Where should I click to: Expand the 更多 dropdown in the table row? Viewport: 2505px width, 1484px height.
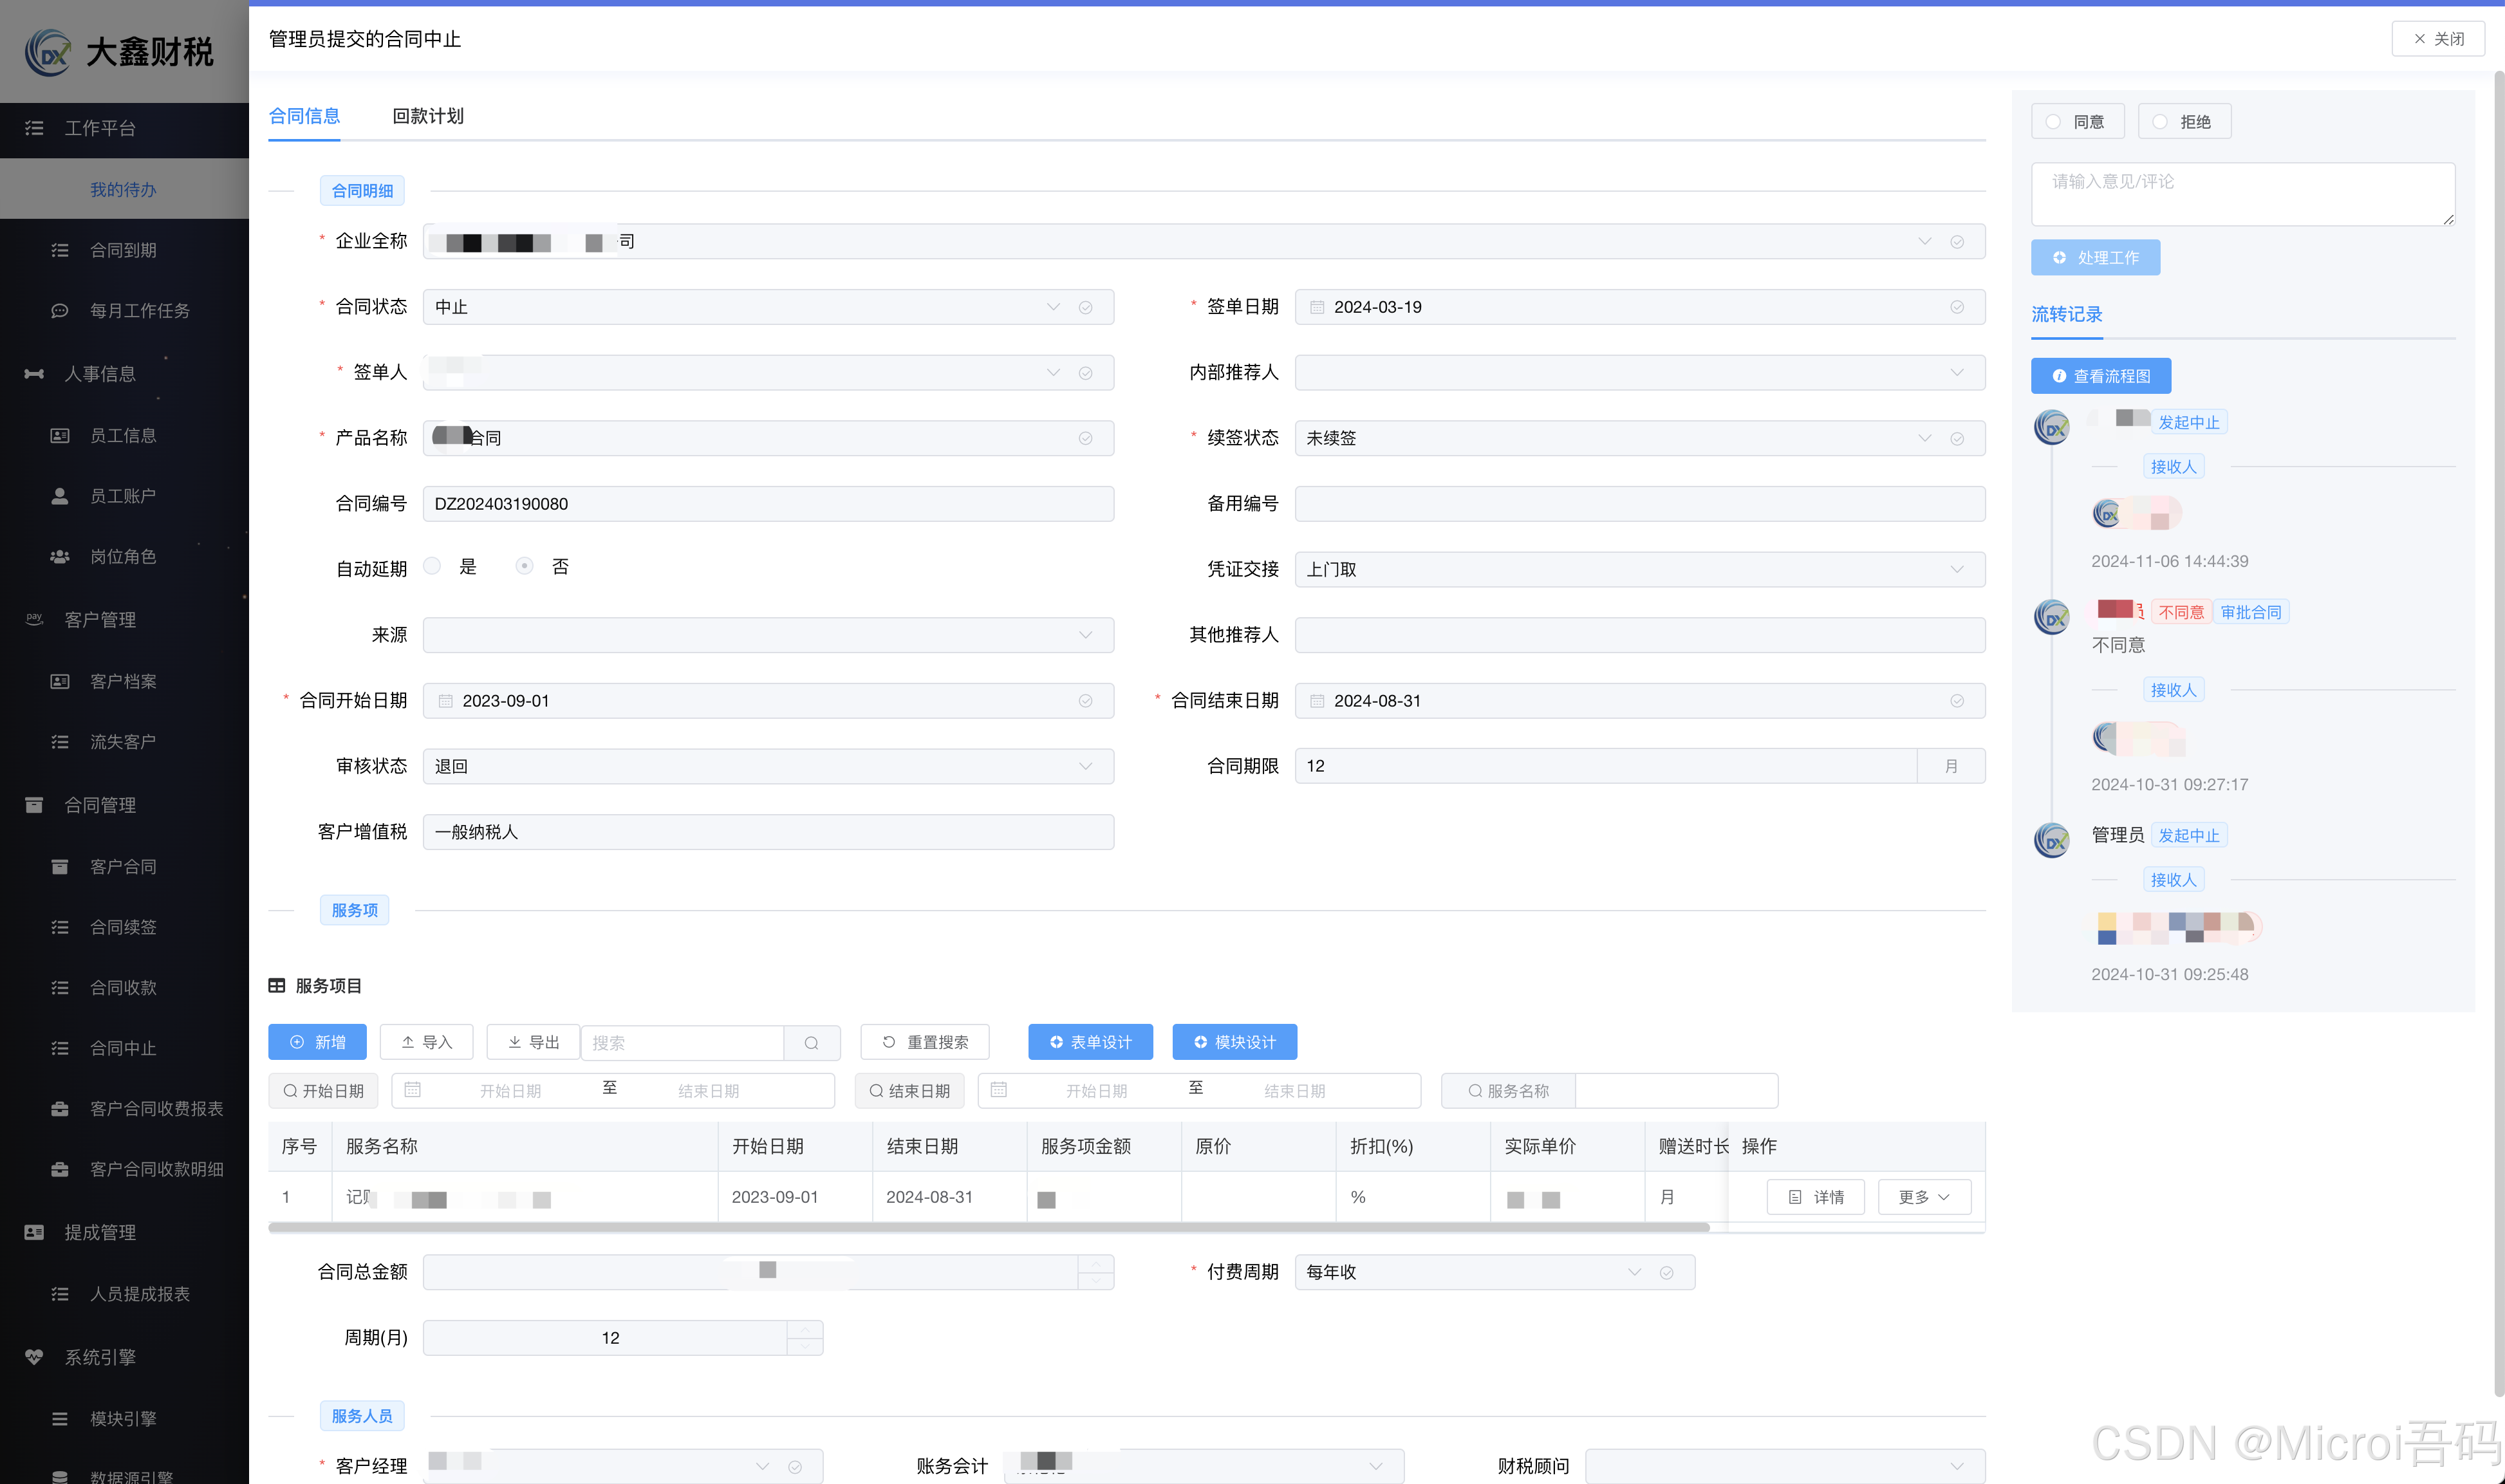[x=1922, y=1196]
